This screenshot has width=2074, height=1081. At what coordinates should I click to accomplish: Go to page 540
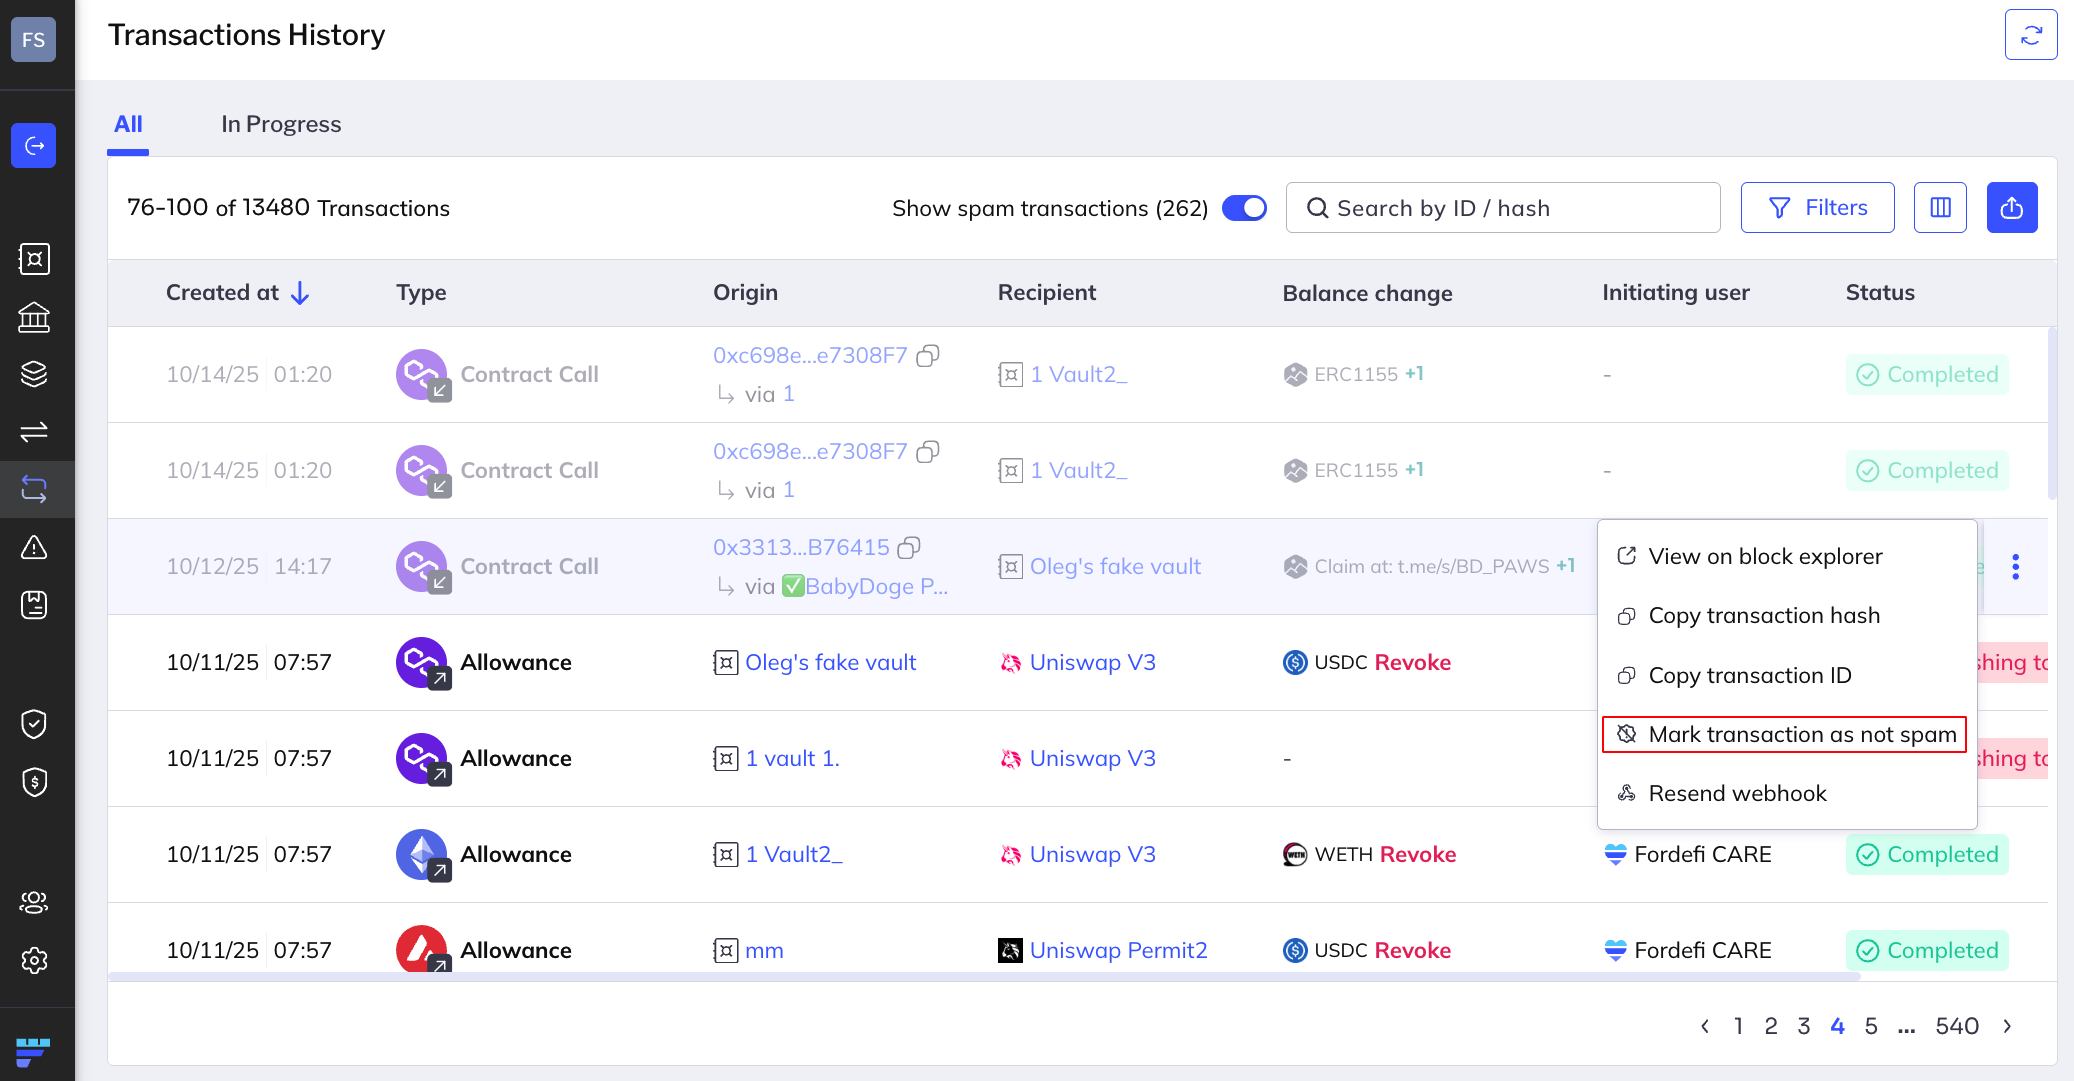coord(1956,1026)
